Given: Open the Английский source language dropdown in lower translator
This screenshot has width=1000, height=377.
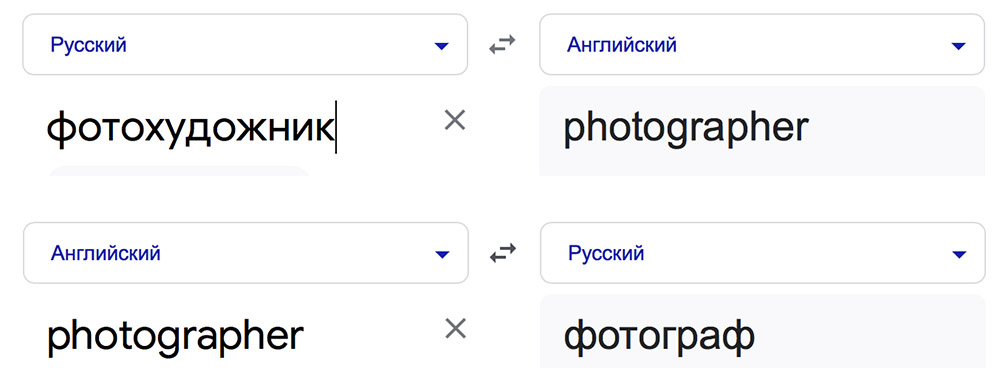Looking at the screenshot, I should 246,253.
